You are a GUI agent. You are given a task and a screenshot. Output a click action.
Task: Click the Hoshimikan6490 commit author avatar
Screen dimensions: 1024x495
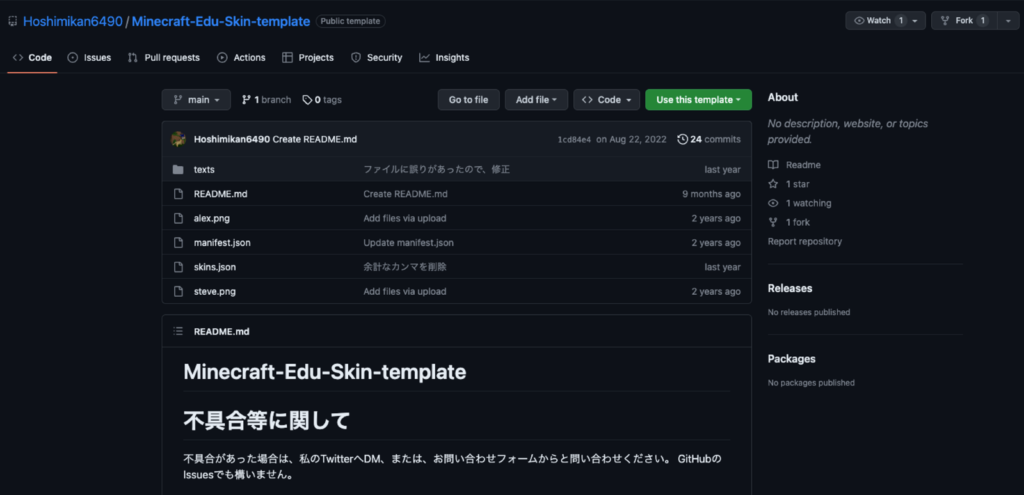pos(178,139)
